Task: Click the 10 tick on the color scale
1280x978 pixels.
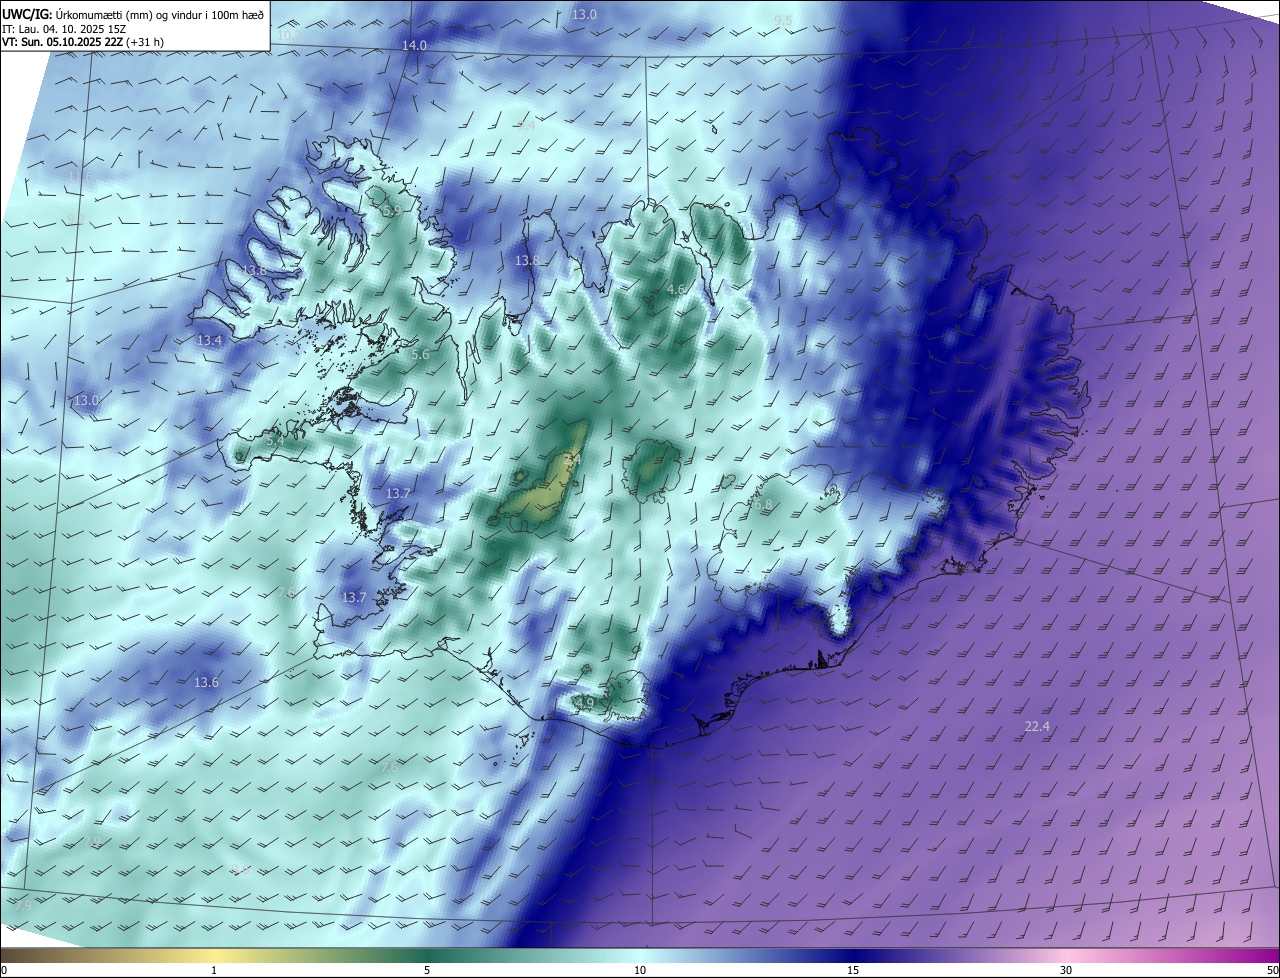Action: pos(640,970)
